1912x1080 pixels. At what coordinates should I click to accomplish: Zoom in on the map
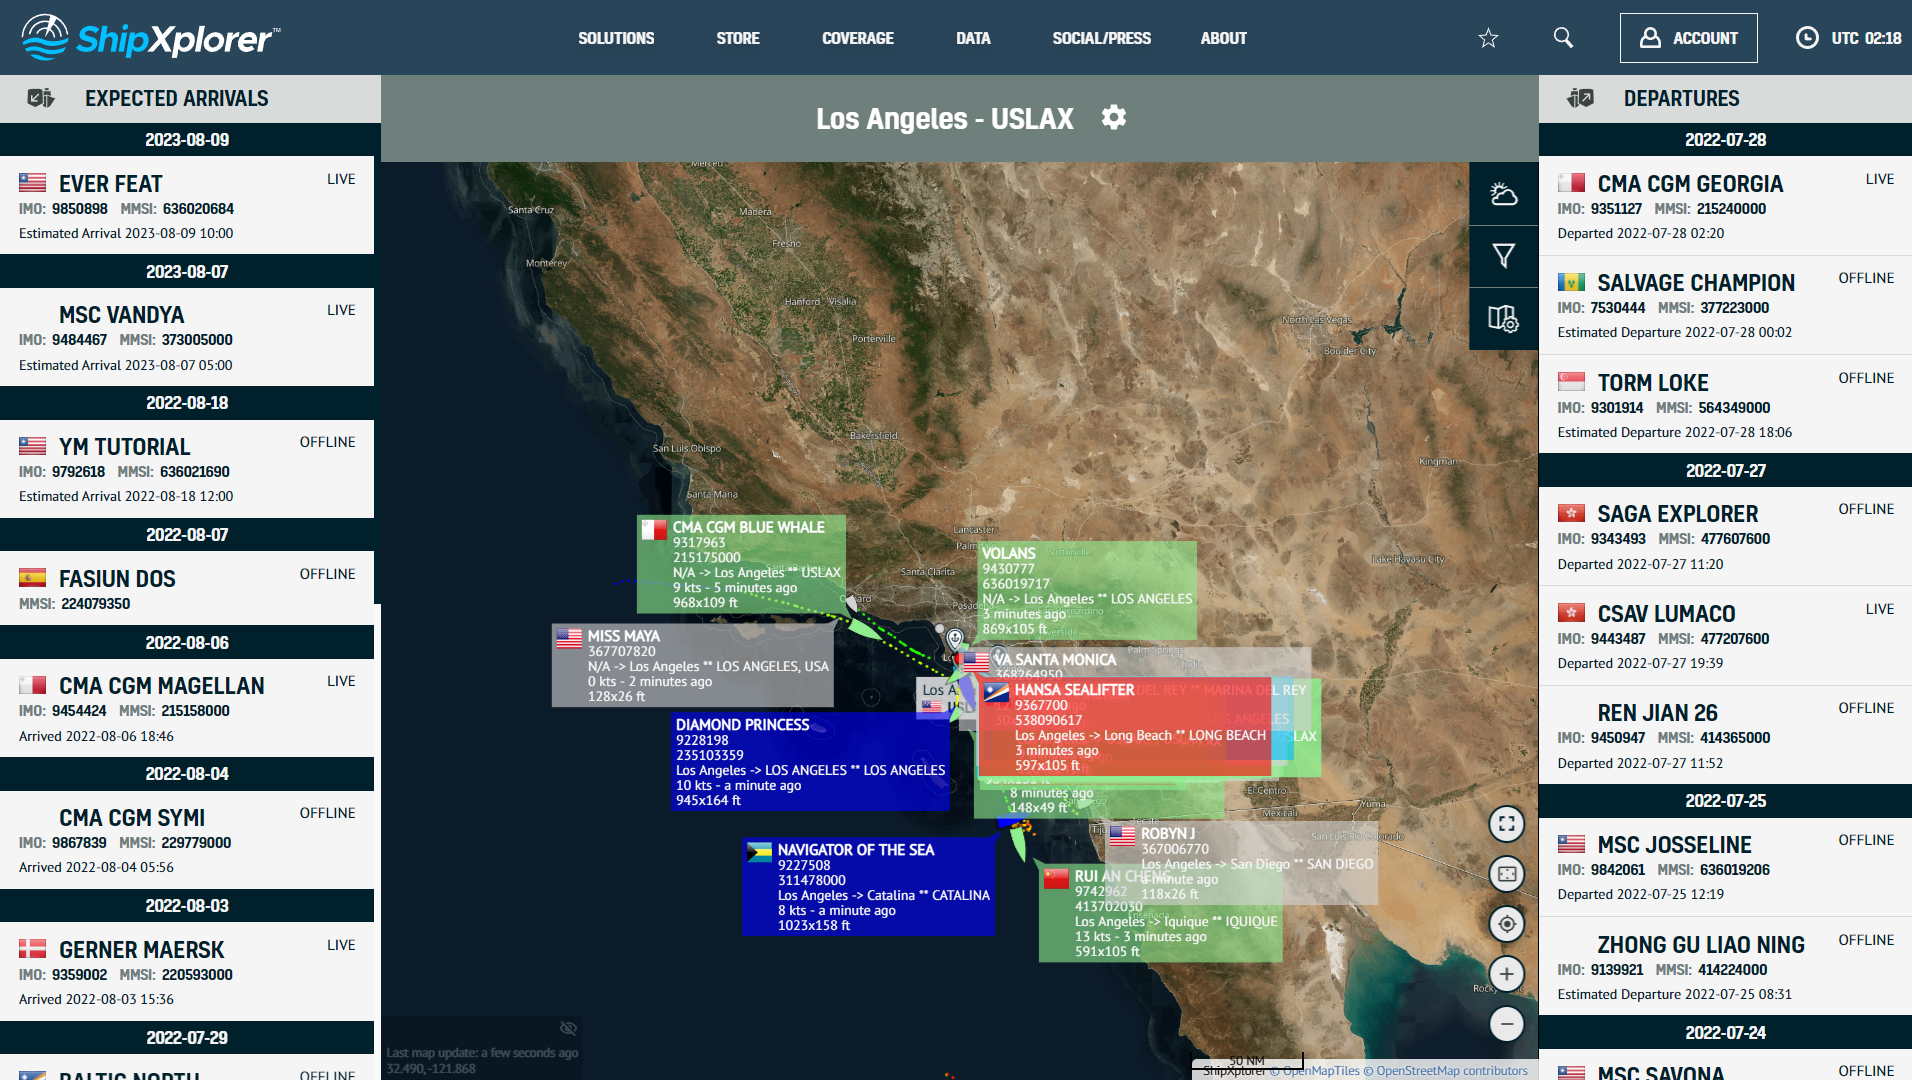1506,974
